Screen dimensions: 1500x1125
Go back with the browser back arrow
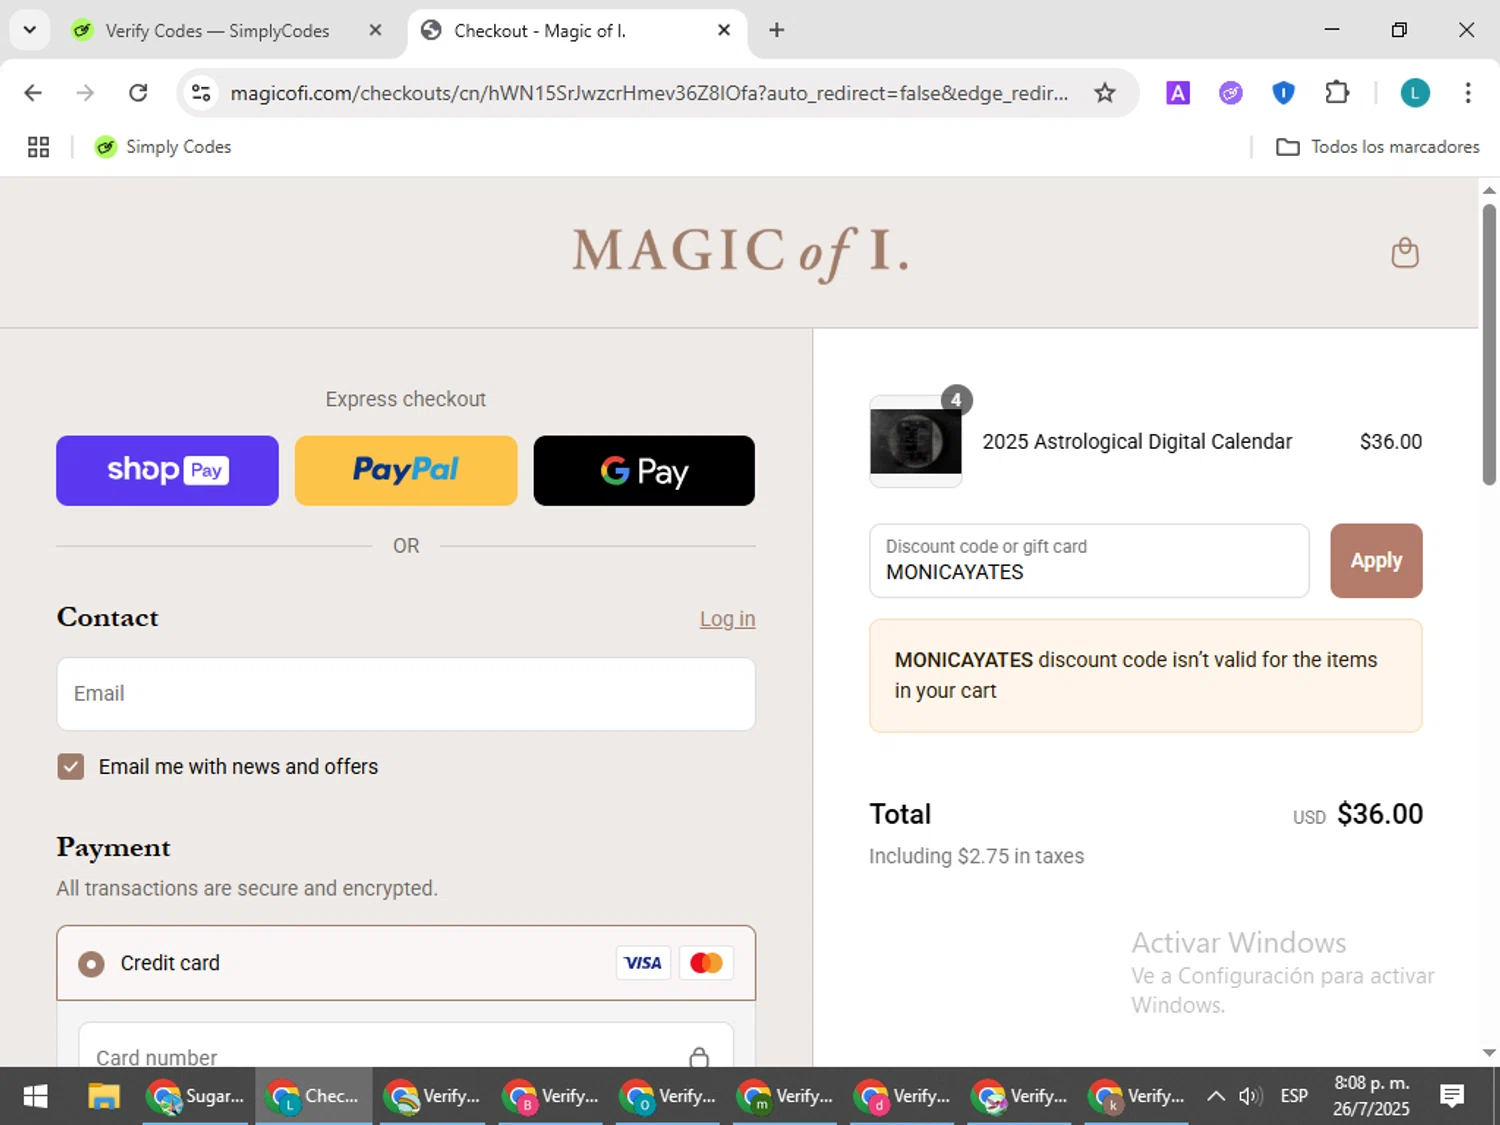tap(33, 93)
